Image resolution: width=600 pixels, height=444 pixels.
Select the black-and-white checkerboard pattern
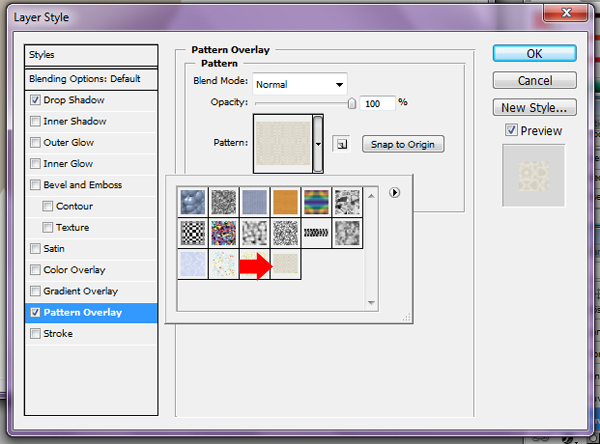click(192, 232)
